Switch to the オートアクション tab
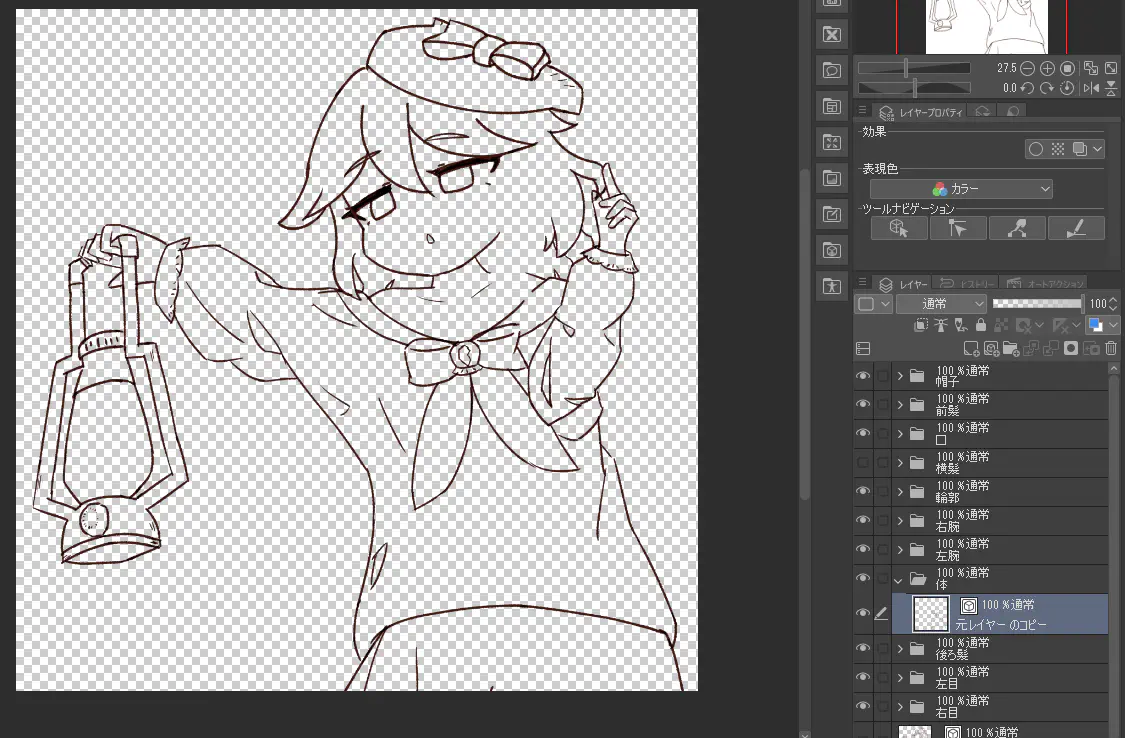Image resolution: width=1125 pixels, height=738 pixels. click(1045, 284)
